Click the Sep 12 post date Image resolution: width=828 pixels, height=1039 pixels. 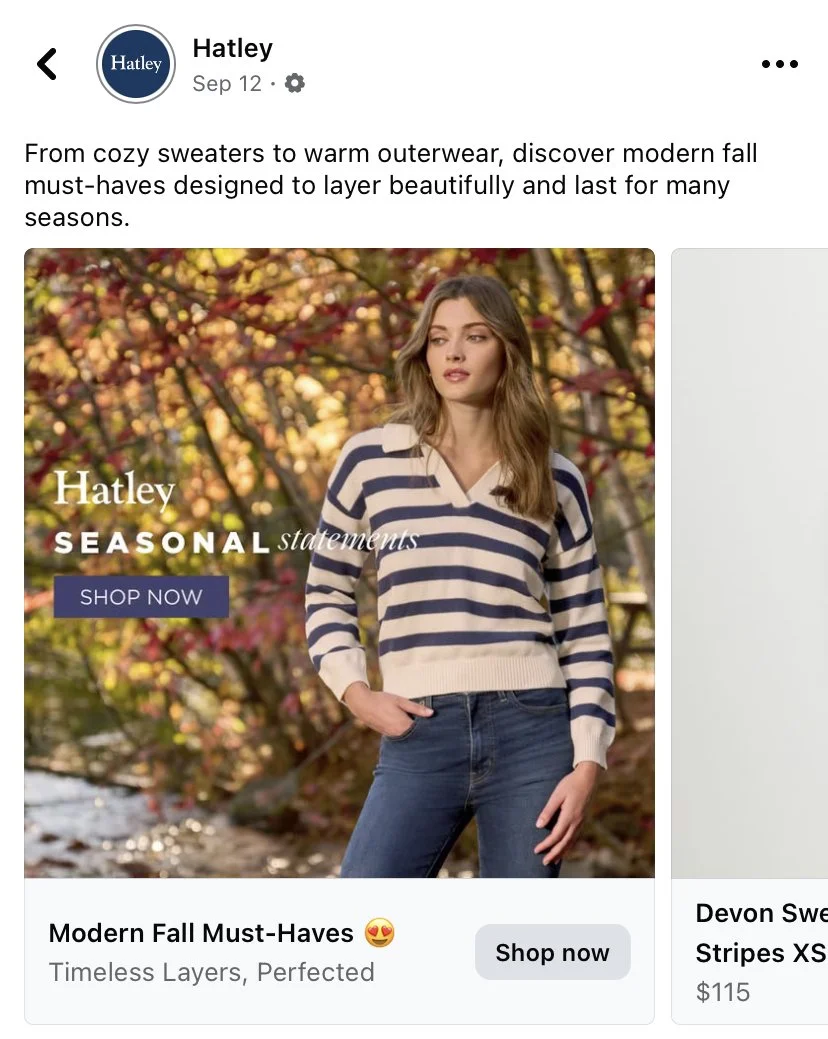coord(227,83)
